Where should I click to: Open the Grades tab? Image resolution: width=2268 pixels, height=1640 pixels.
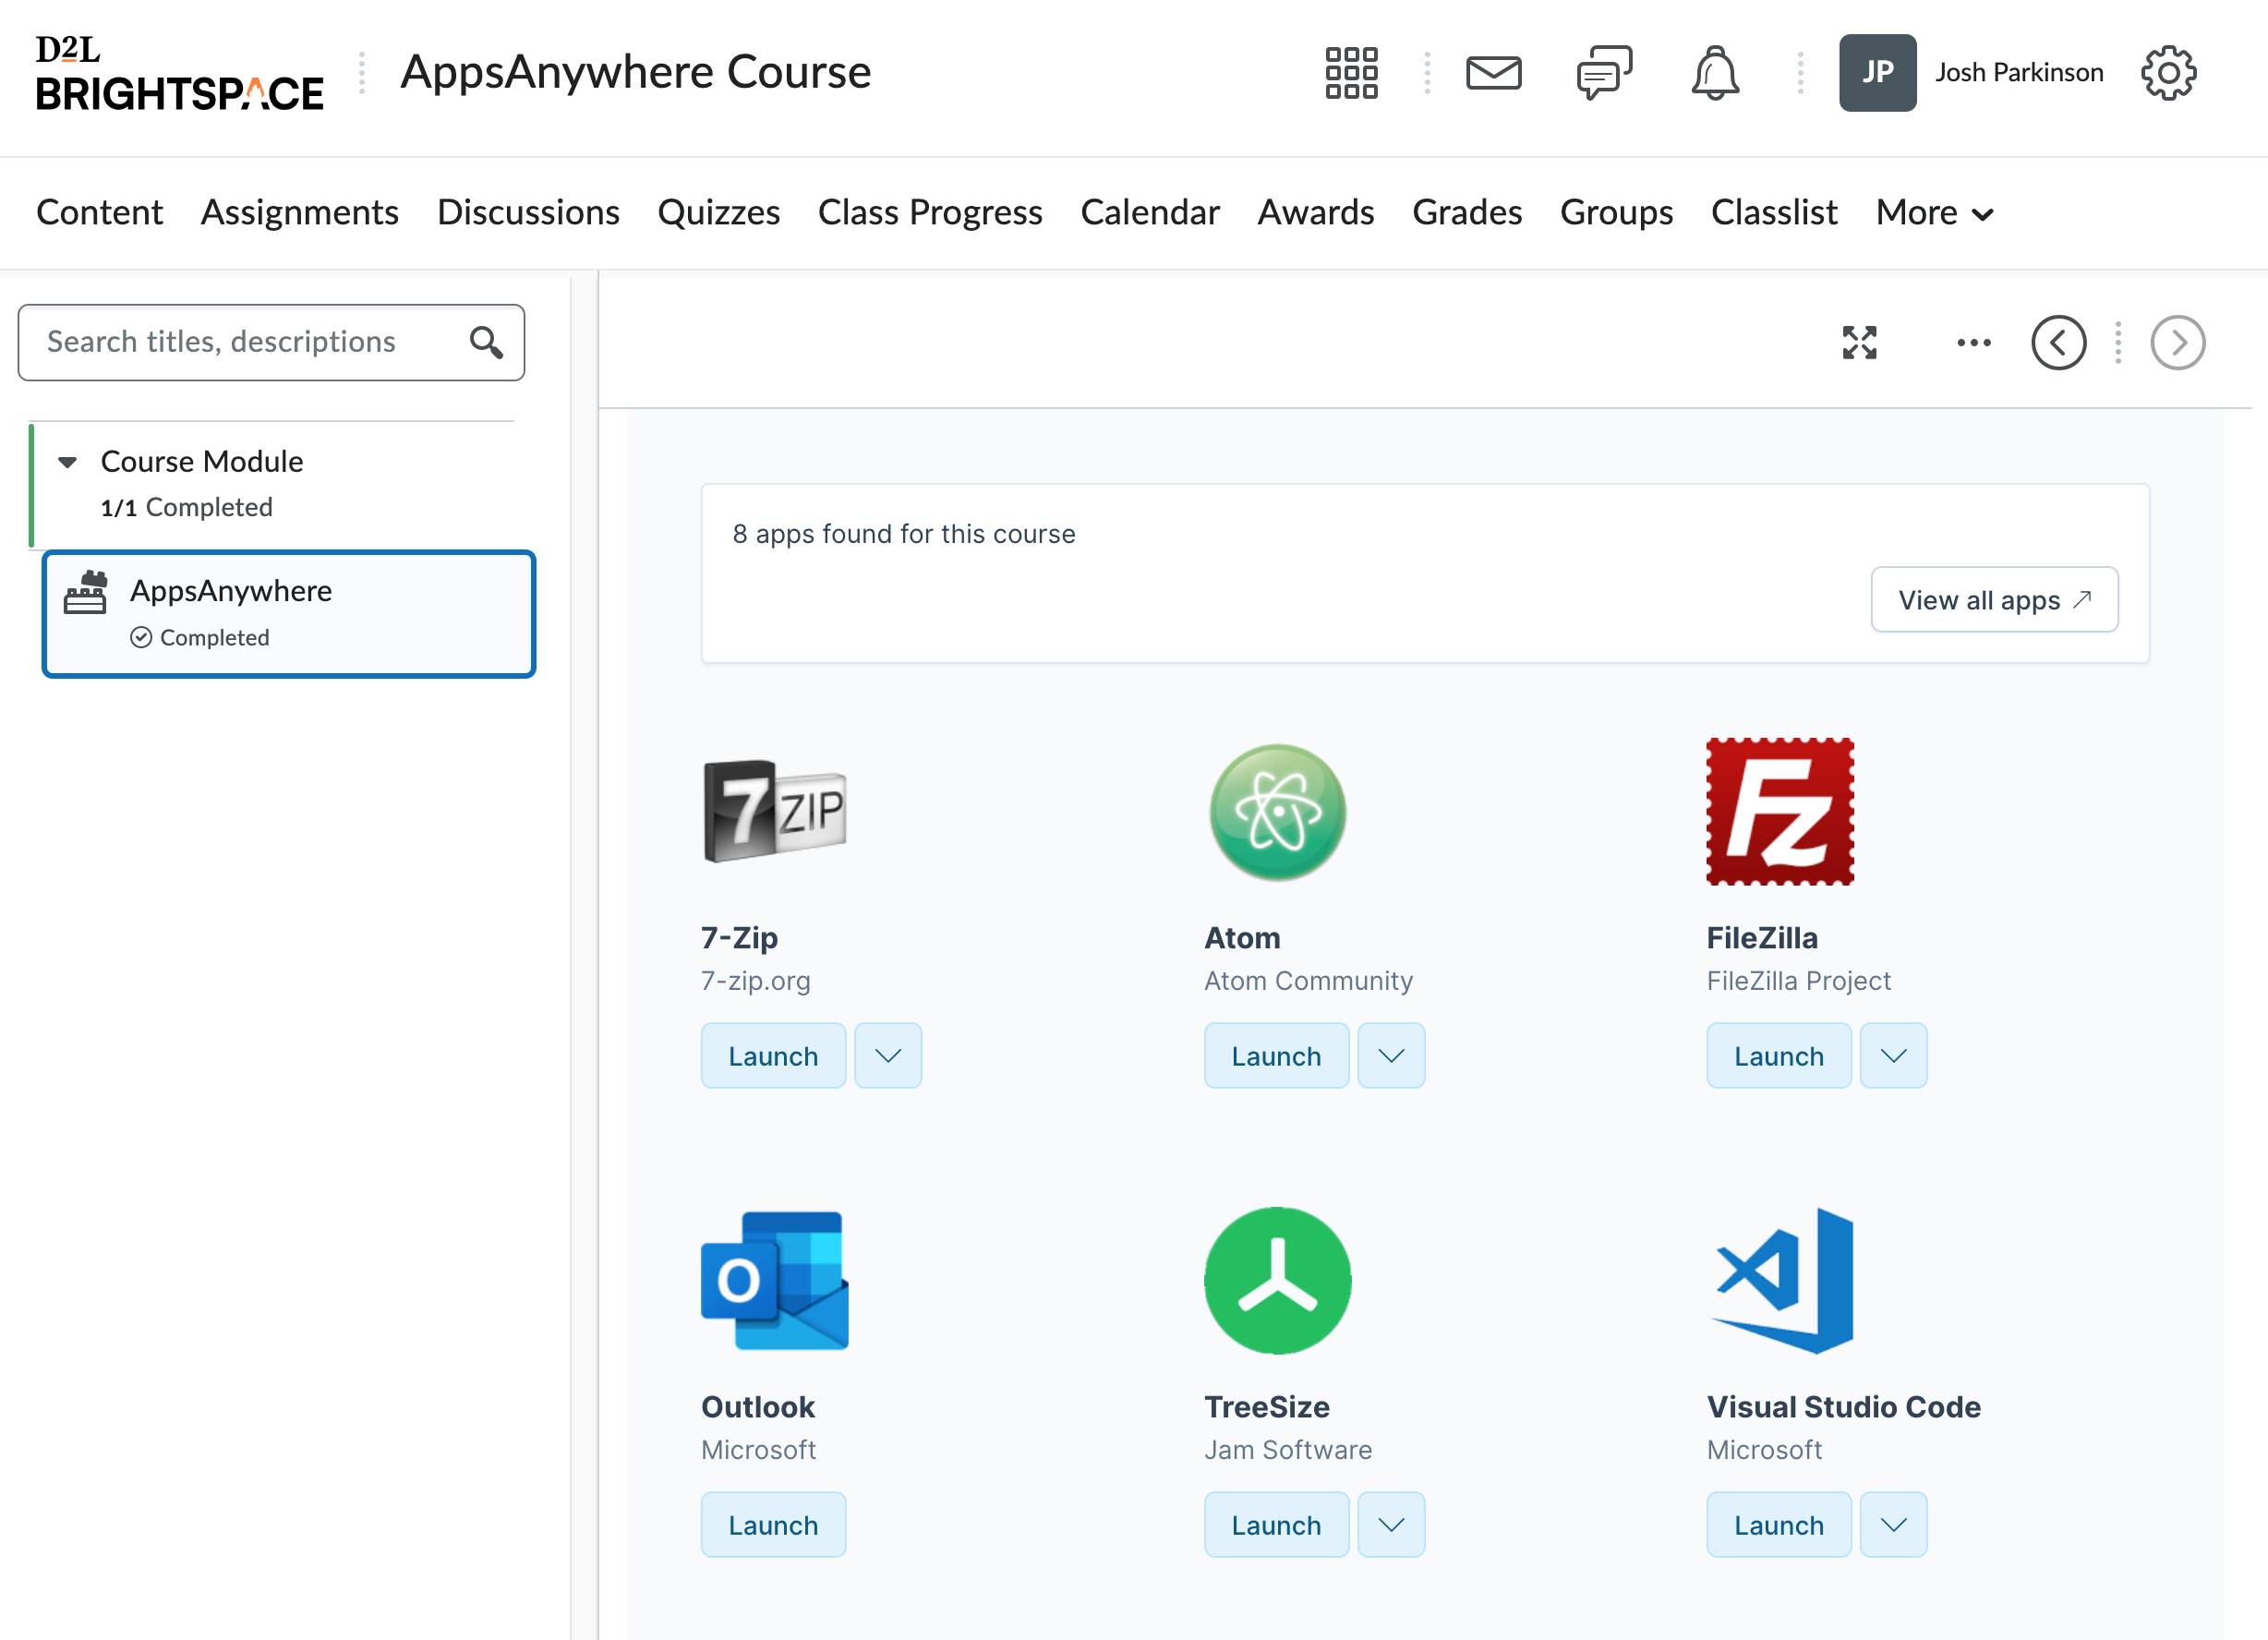pos(1467,213)
